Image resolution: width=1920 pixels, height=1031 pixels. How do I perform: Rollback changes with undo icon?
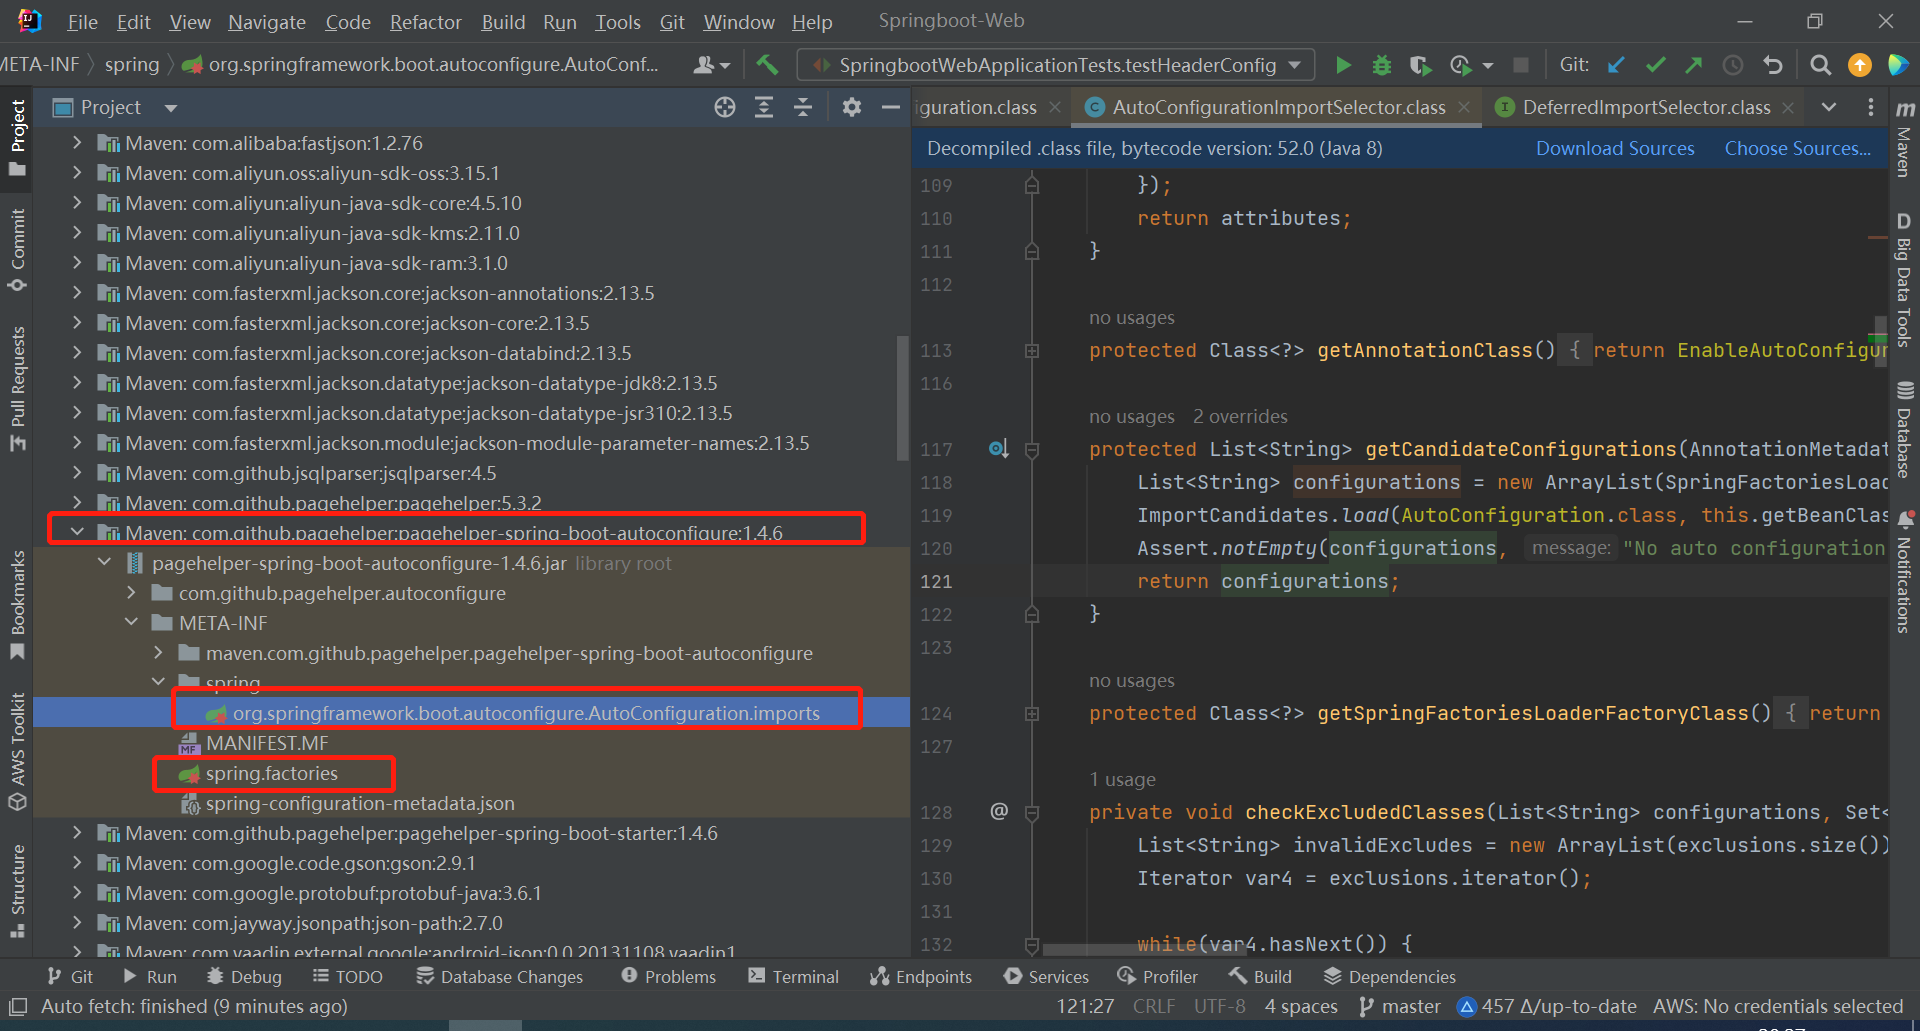tap(1772, 65)
